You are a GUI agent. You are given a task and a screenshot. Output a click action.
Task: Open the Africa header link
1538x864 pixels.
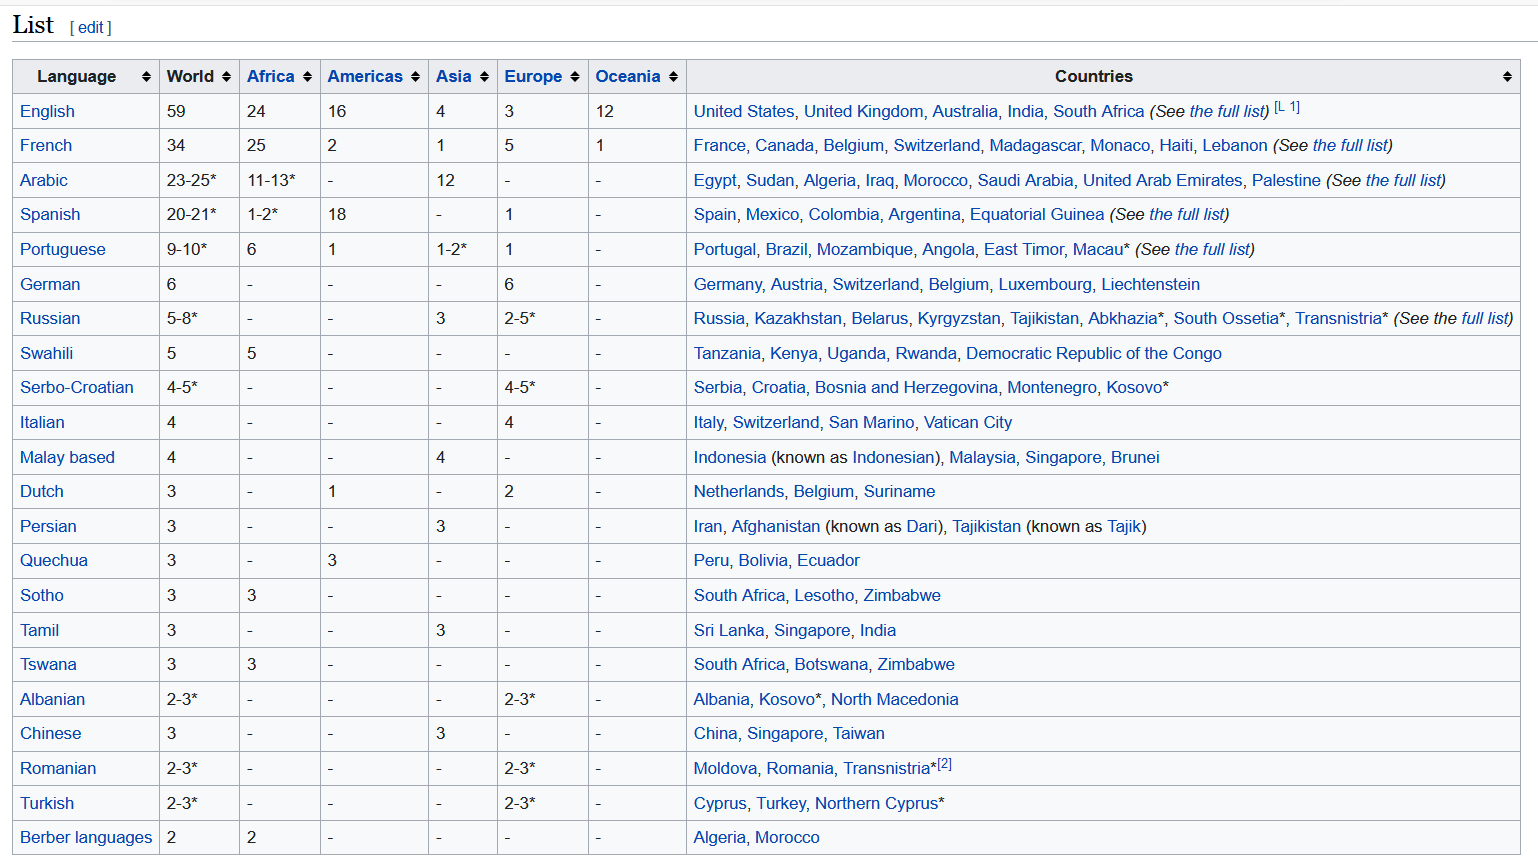(271, 77)
